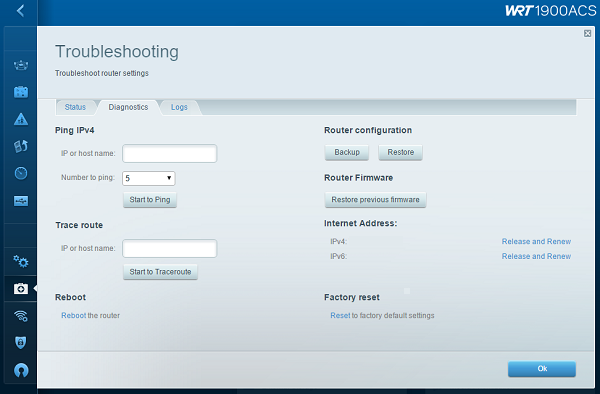Click the Backup configuration button
The height and width of the screenshot is (394, 600).
(x=347, y=152)
